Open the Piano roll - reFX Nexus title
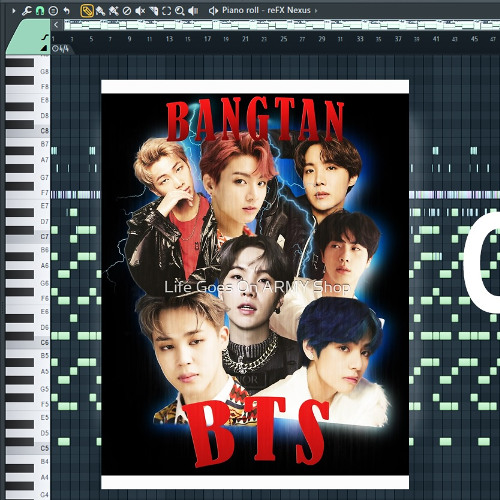Screen dimensions: 500x500 266,10
